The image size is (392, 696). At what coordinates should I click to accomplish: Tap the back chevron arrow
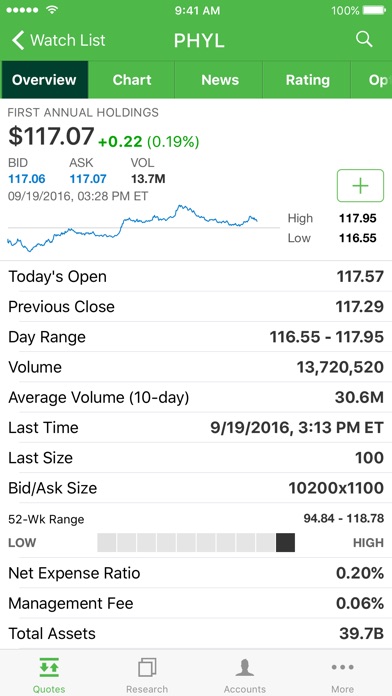pyautogui.click(x=18, y=40)
